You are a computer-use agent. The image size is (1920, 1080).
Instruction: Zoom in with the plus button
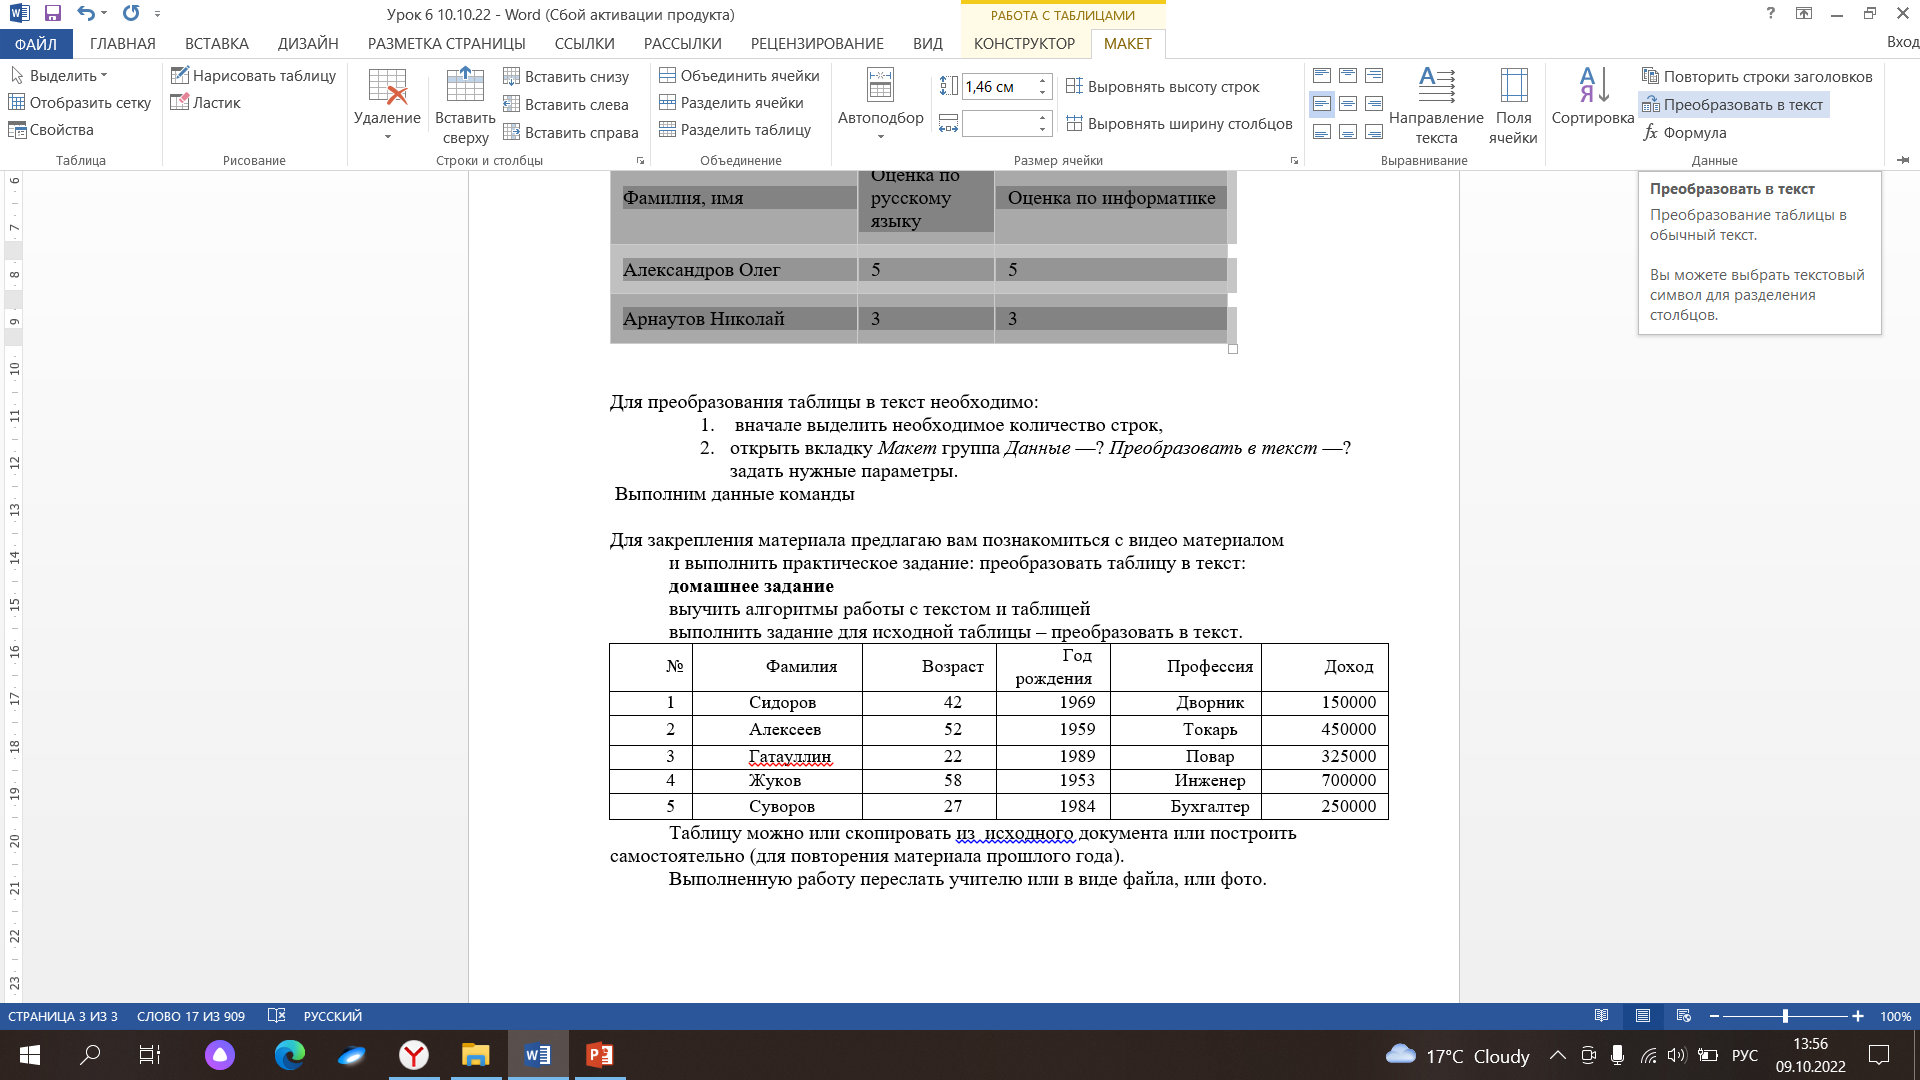[1857, 1016]
